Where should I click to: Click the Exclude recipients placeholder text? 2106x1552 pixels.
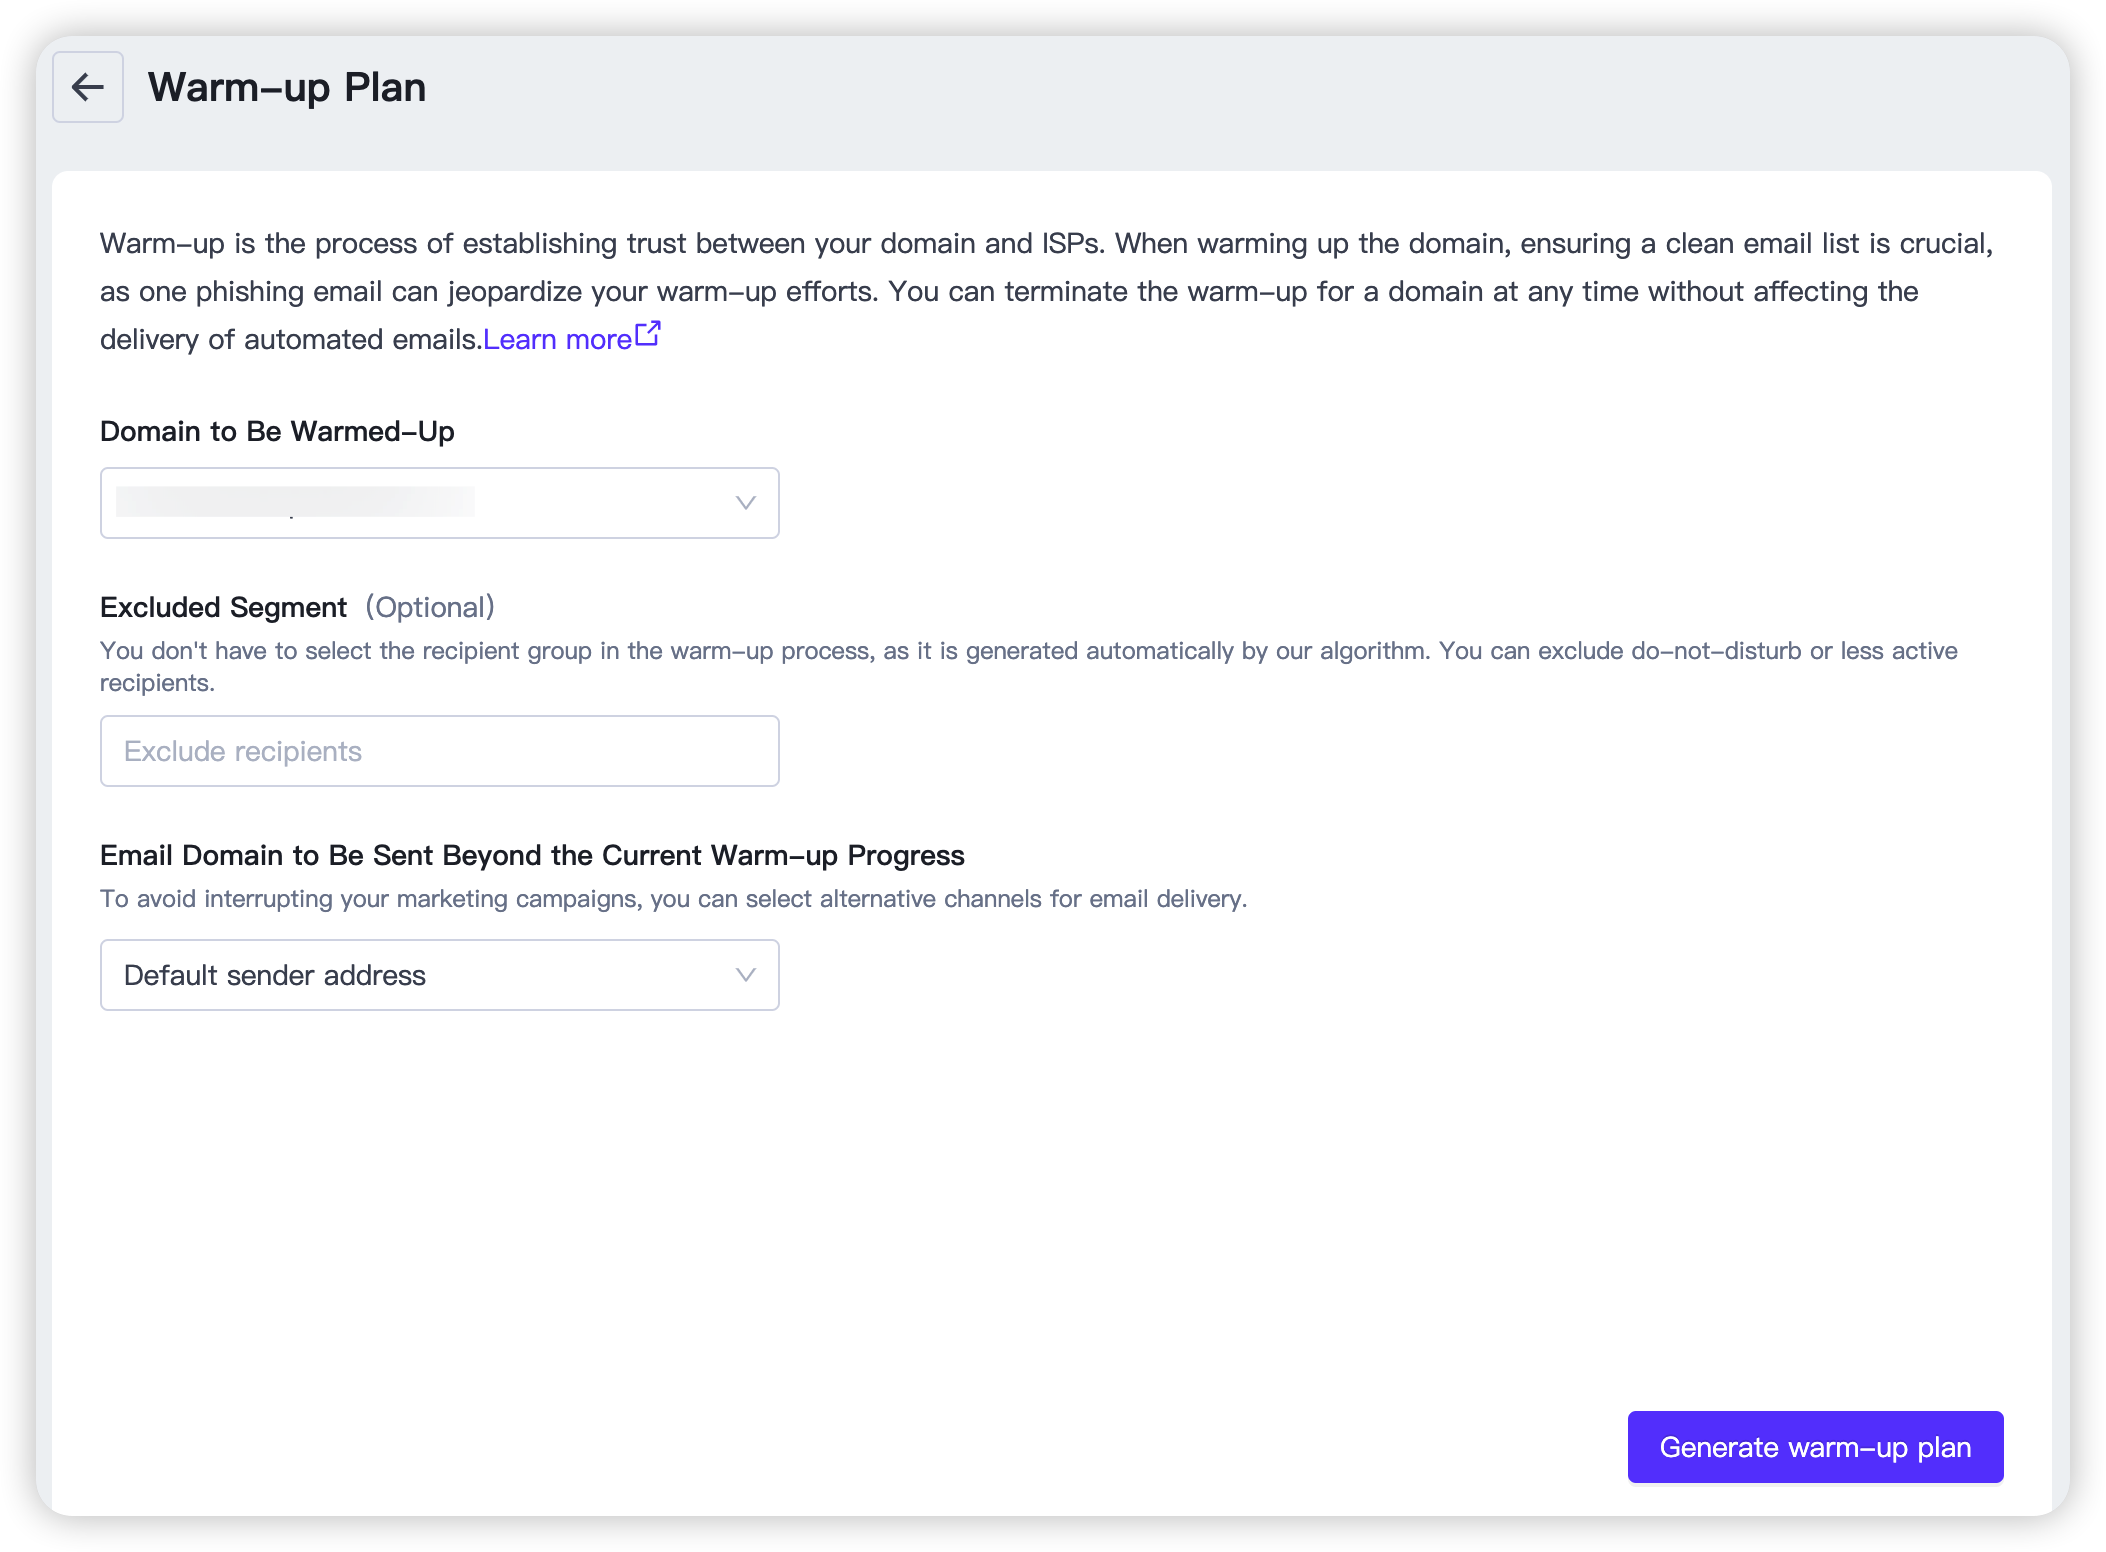click(243, 751)
